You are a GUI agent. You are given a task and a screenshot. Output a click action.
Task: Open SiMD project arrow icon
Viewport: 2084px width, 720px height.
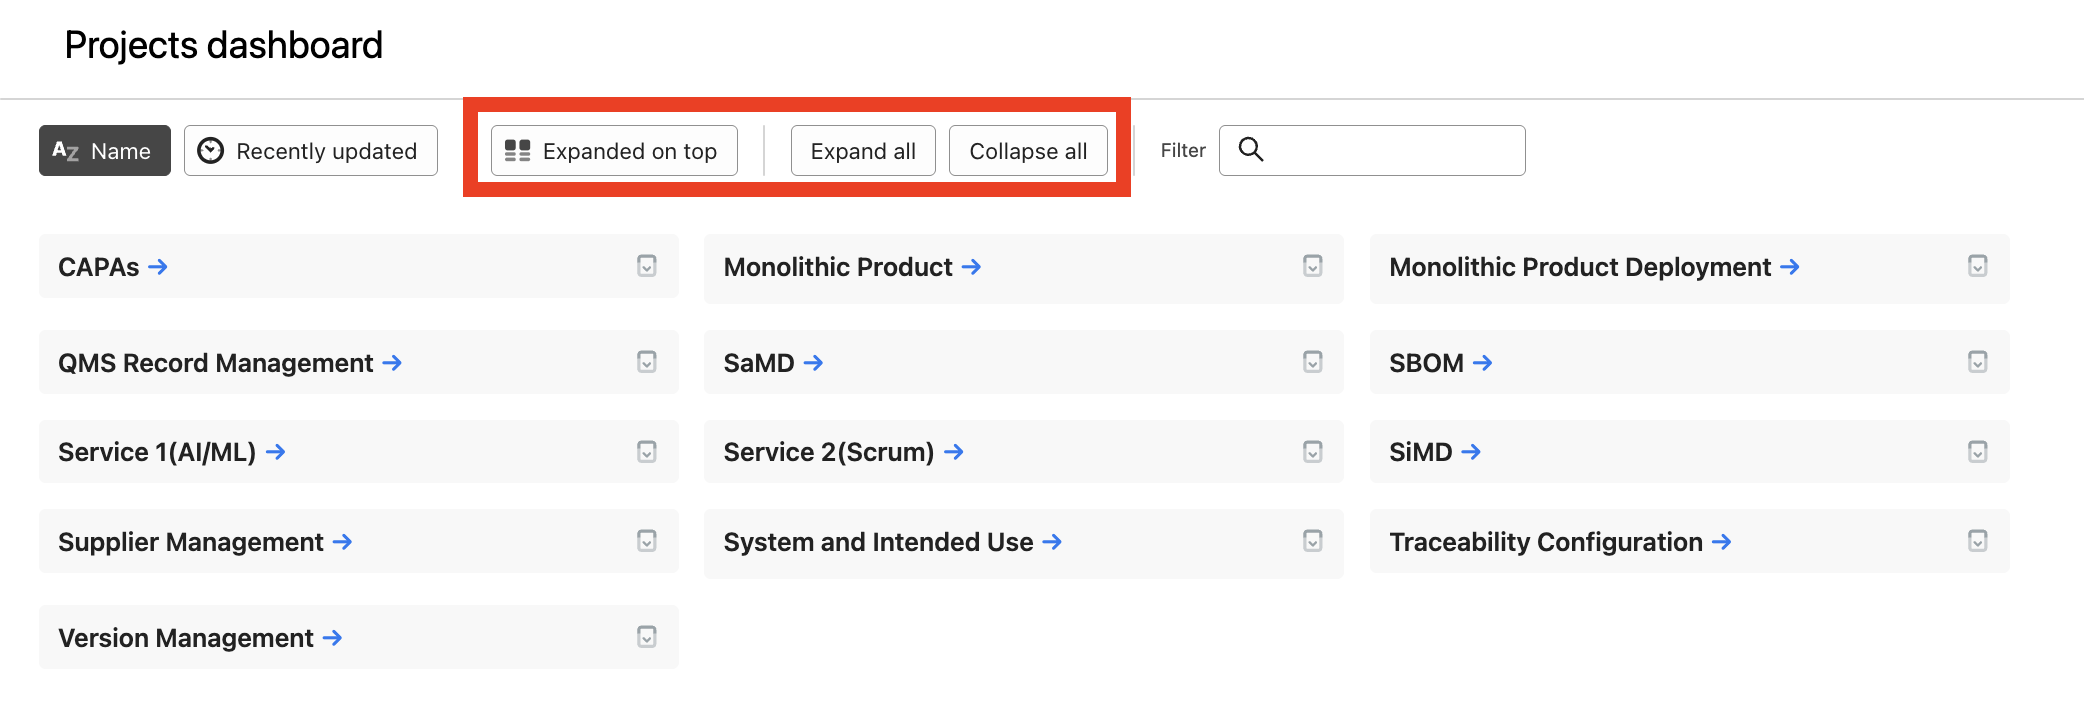click(x=1471, y=452)
